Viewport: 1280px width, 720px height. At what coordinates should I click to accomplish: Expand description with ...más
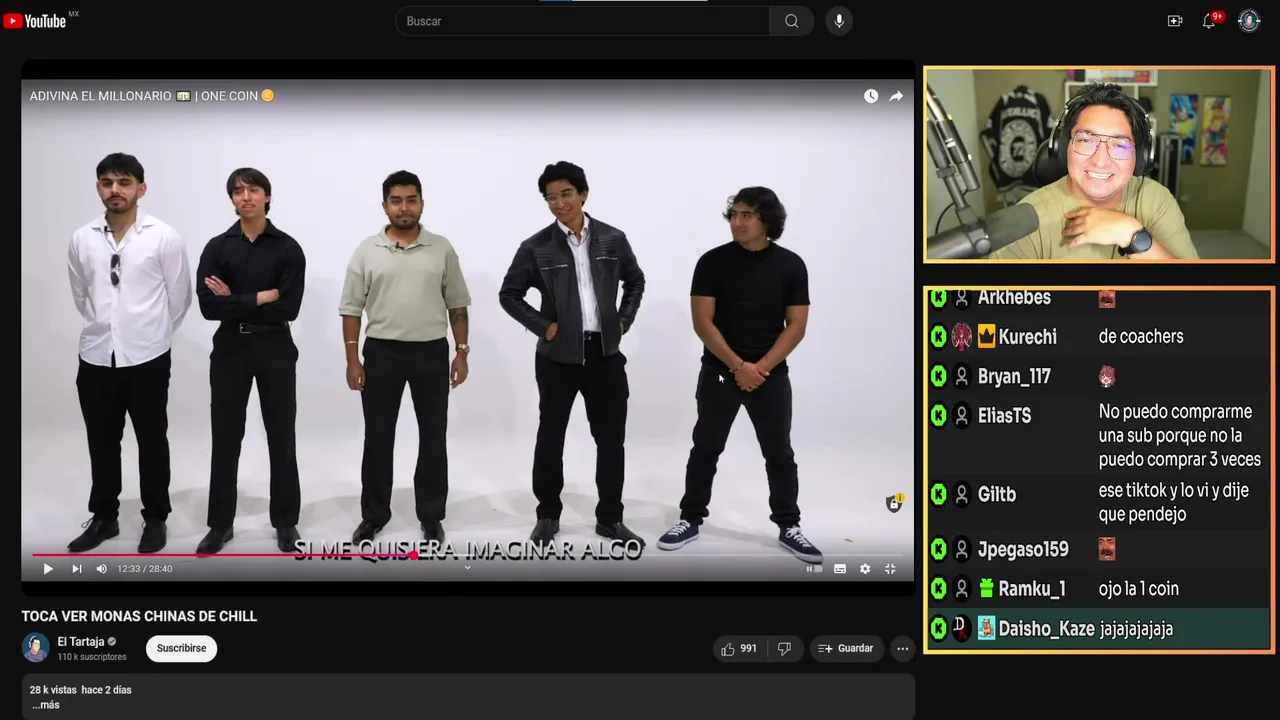click(45, 705)
